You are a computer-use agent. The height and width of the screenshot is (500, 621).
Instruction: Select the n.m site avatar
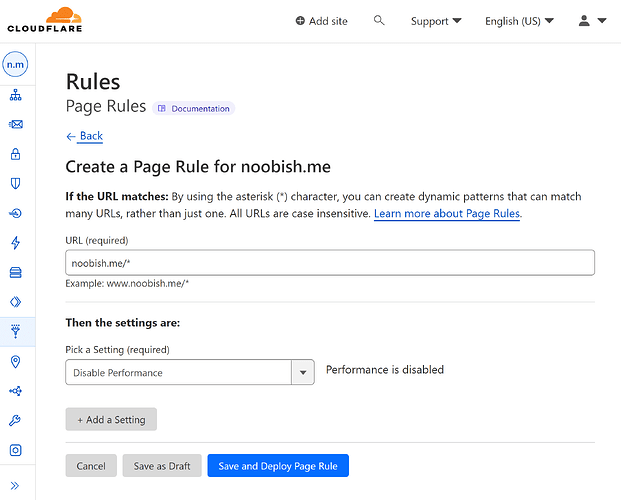[x=15, y=64]
